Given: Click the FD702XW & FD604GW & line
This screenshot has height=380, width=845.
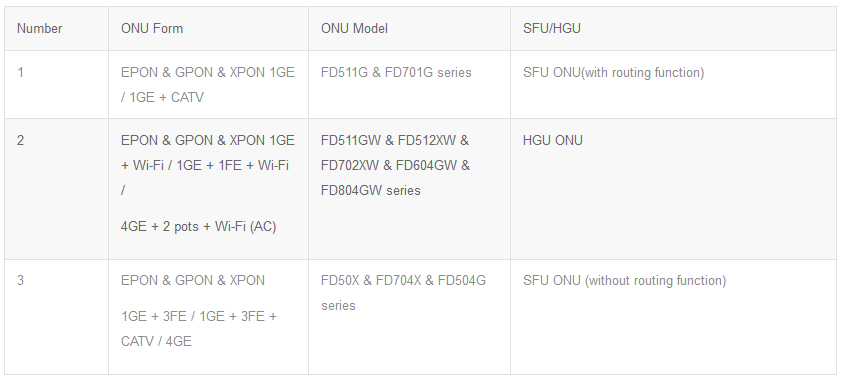Looking at the screenshot, I should coord(395,165).
